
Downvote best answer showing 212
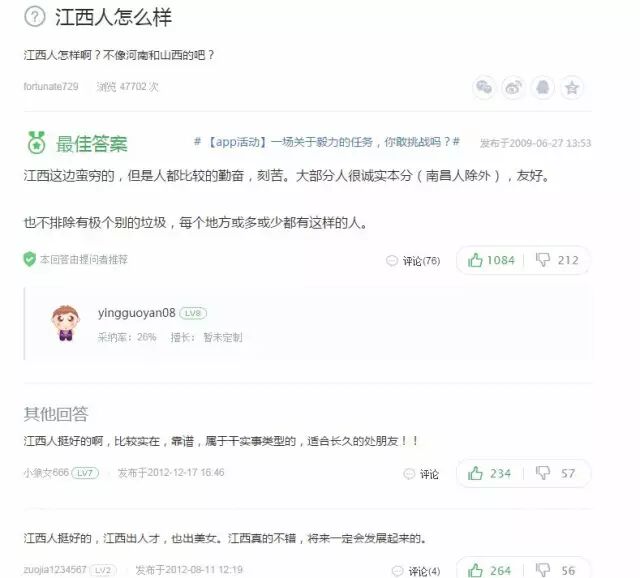click(x=557, y=260)
